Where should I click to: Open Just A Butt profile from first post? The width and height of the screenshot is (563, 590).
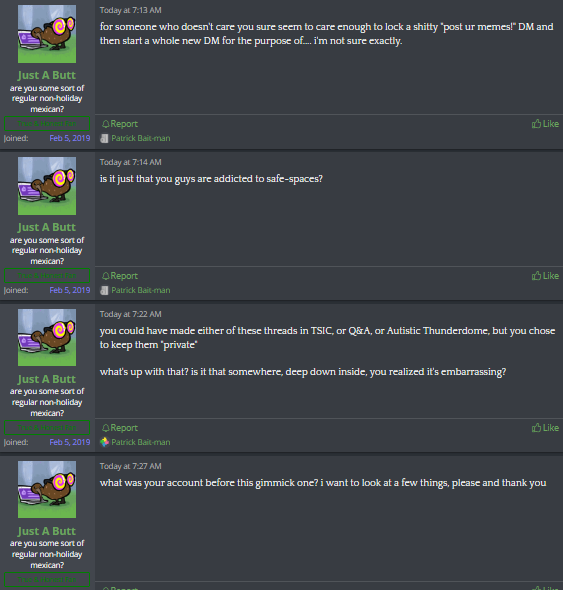[x=47, y=75]
